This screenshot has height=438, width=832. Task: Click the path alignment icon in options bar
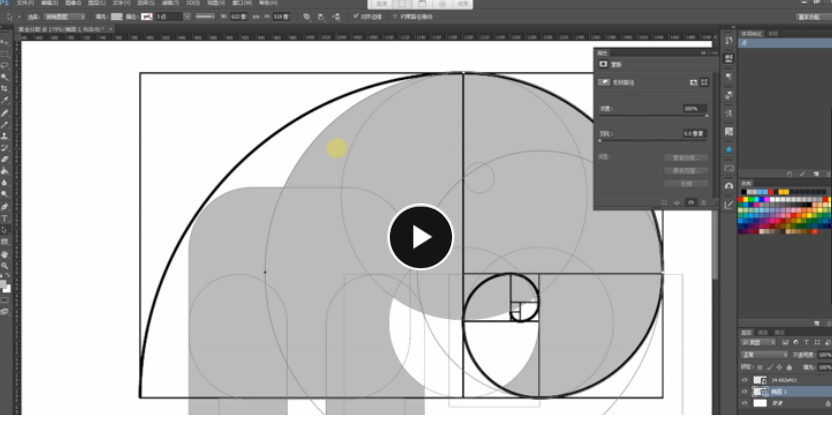(x=321, y=16)
